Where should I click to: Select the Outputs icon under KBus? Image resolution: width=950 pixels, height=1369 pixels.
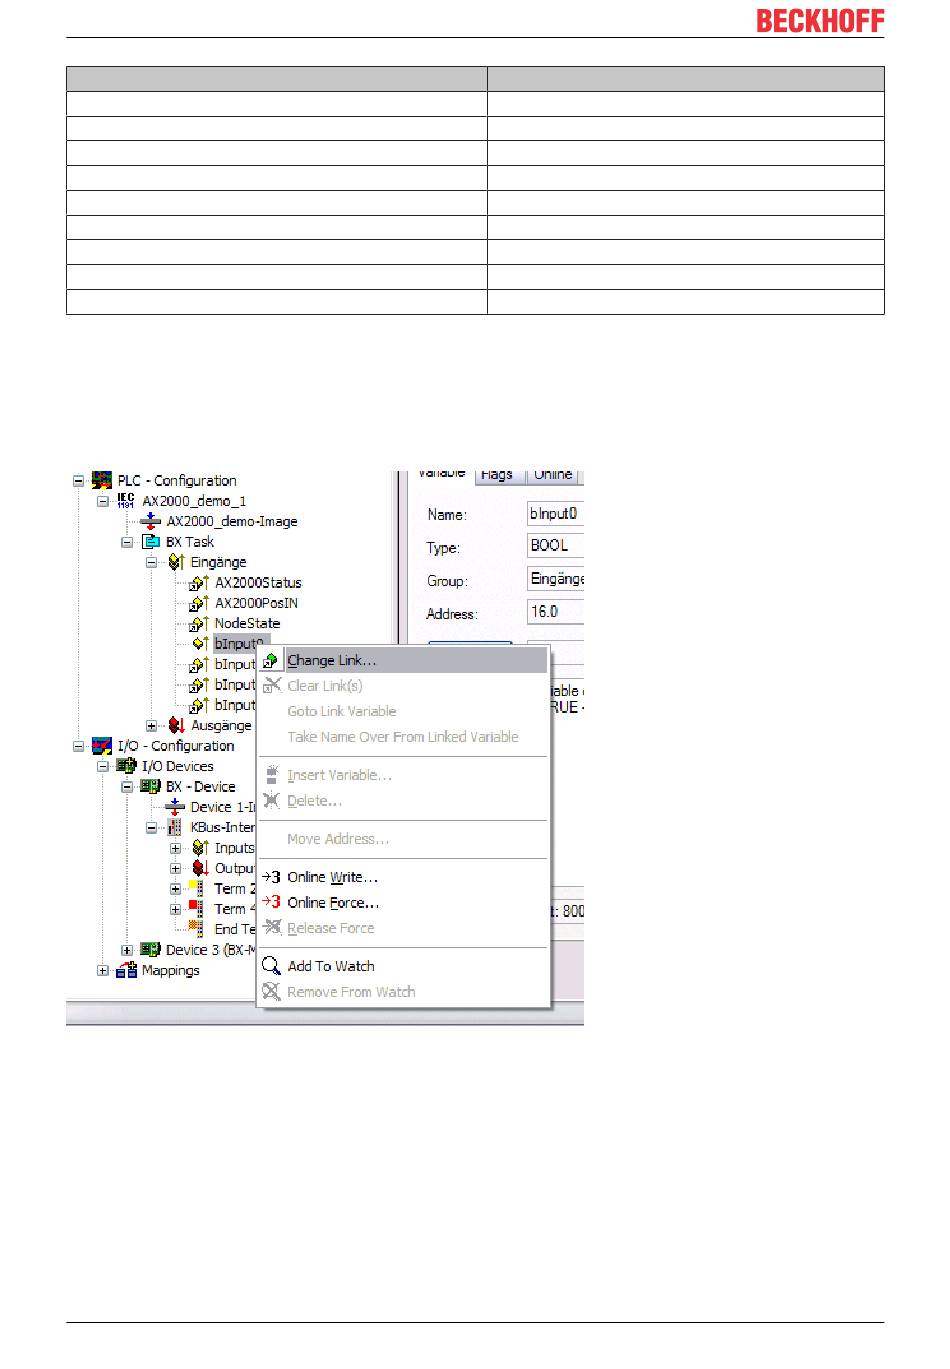[200, 868]
